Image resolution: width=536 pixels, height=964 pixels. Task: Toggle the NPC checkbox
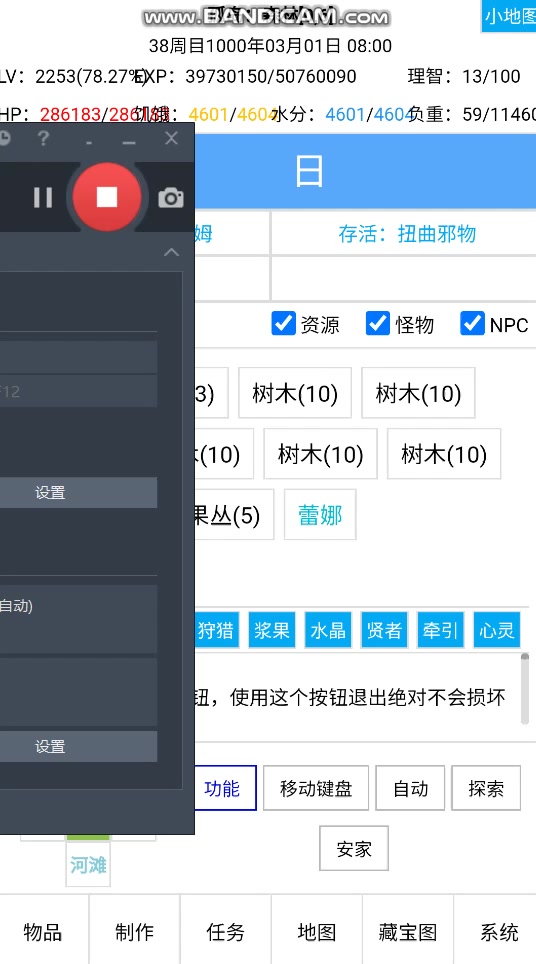pyautogui.click(x=472, y=323)
